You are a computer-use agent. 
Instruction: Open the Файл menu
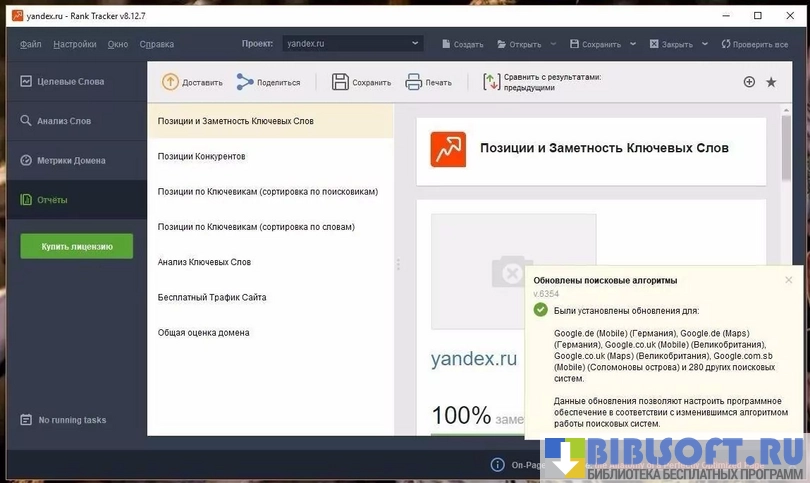point(30,44)
